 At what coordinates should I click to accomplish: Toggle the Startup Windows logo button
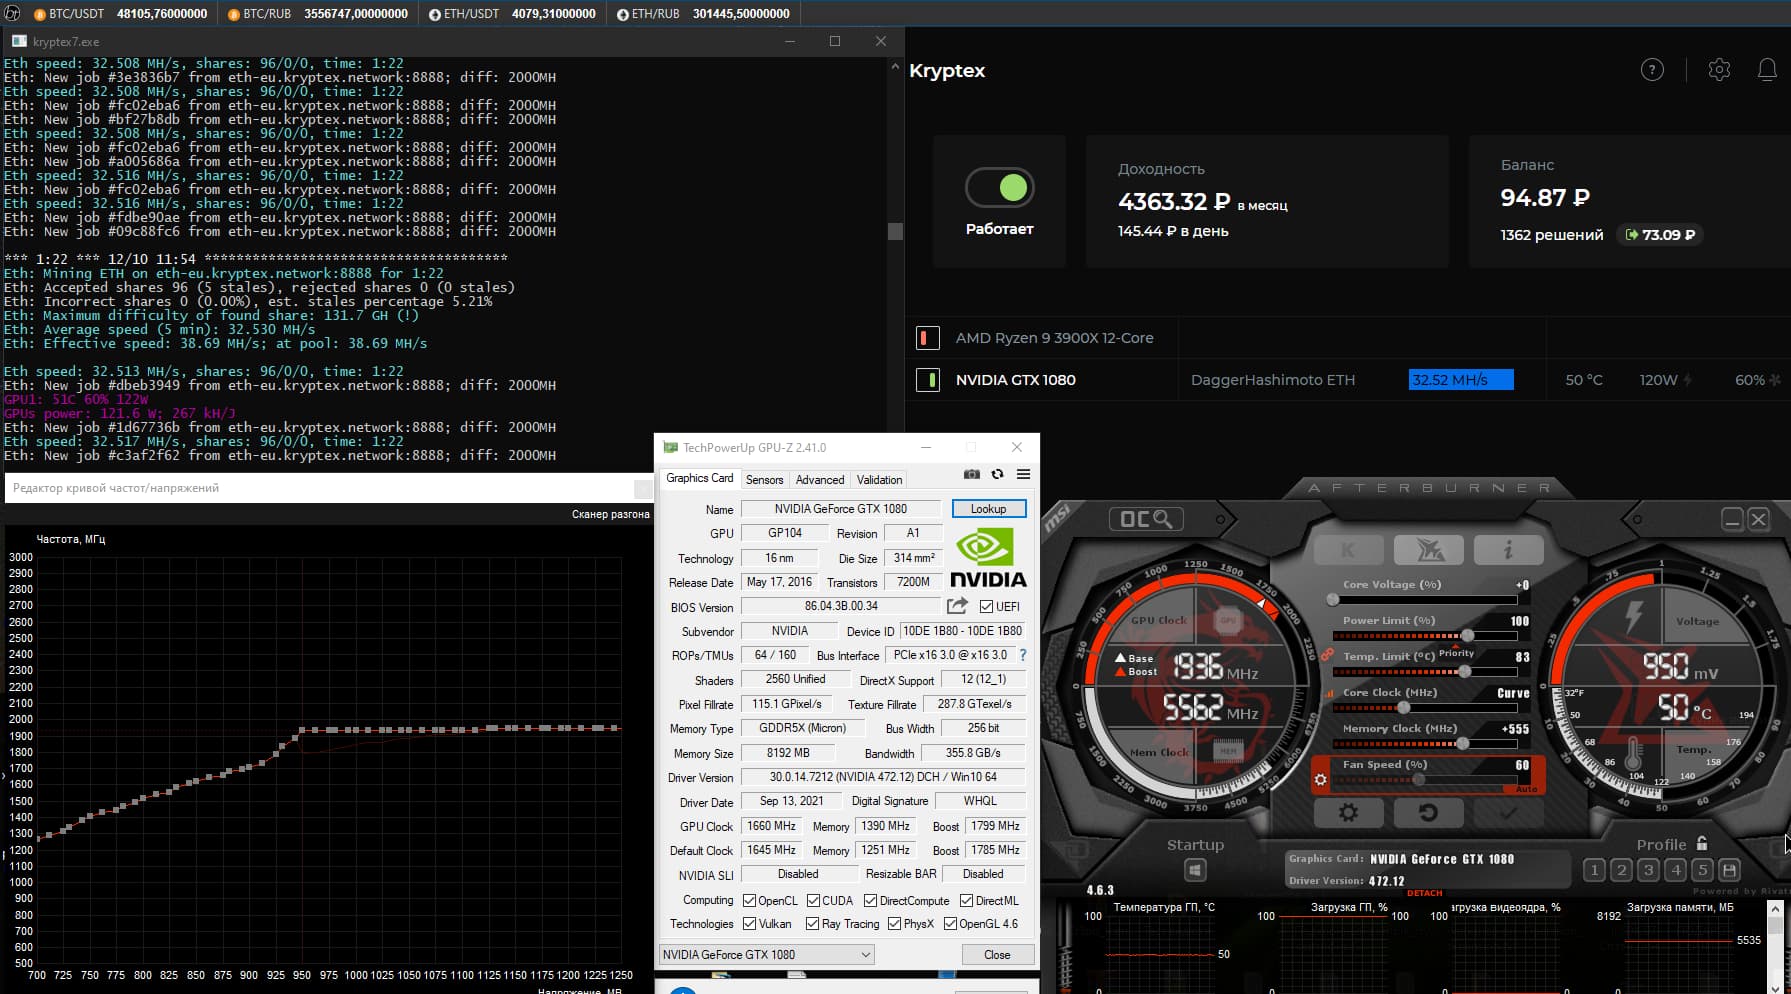click(x=1195, y=871)
